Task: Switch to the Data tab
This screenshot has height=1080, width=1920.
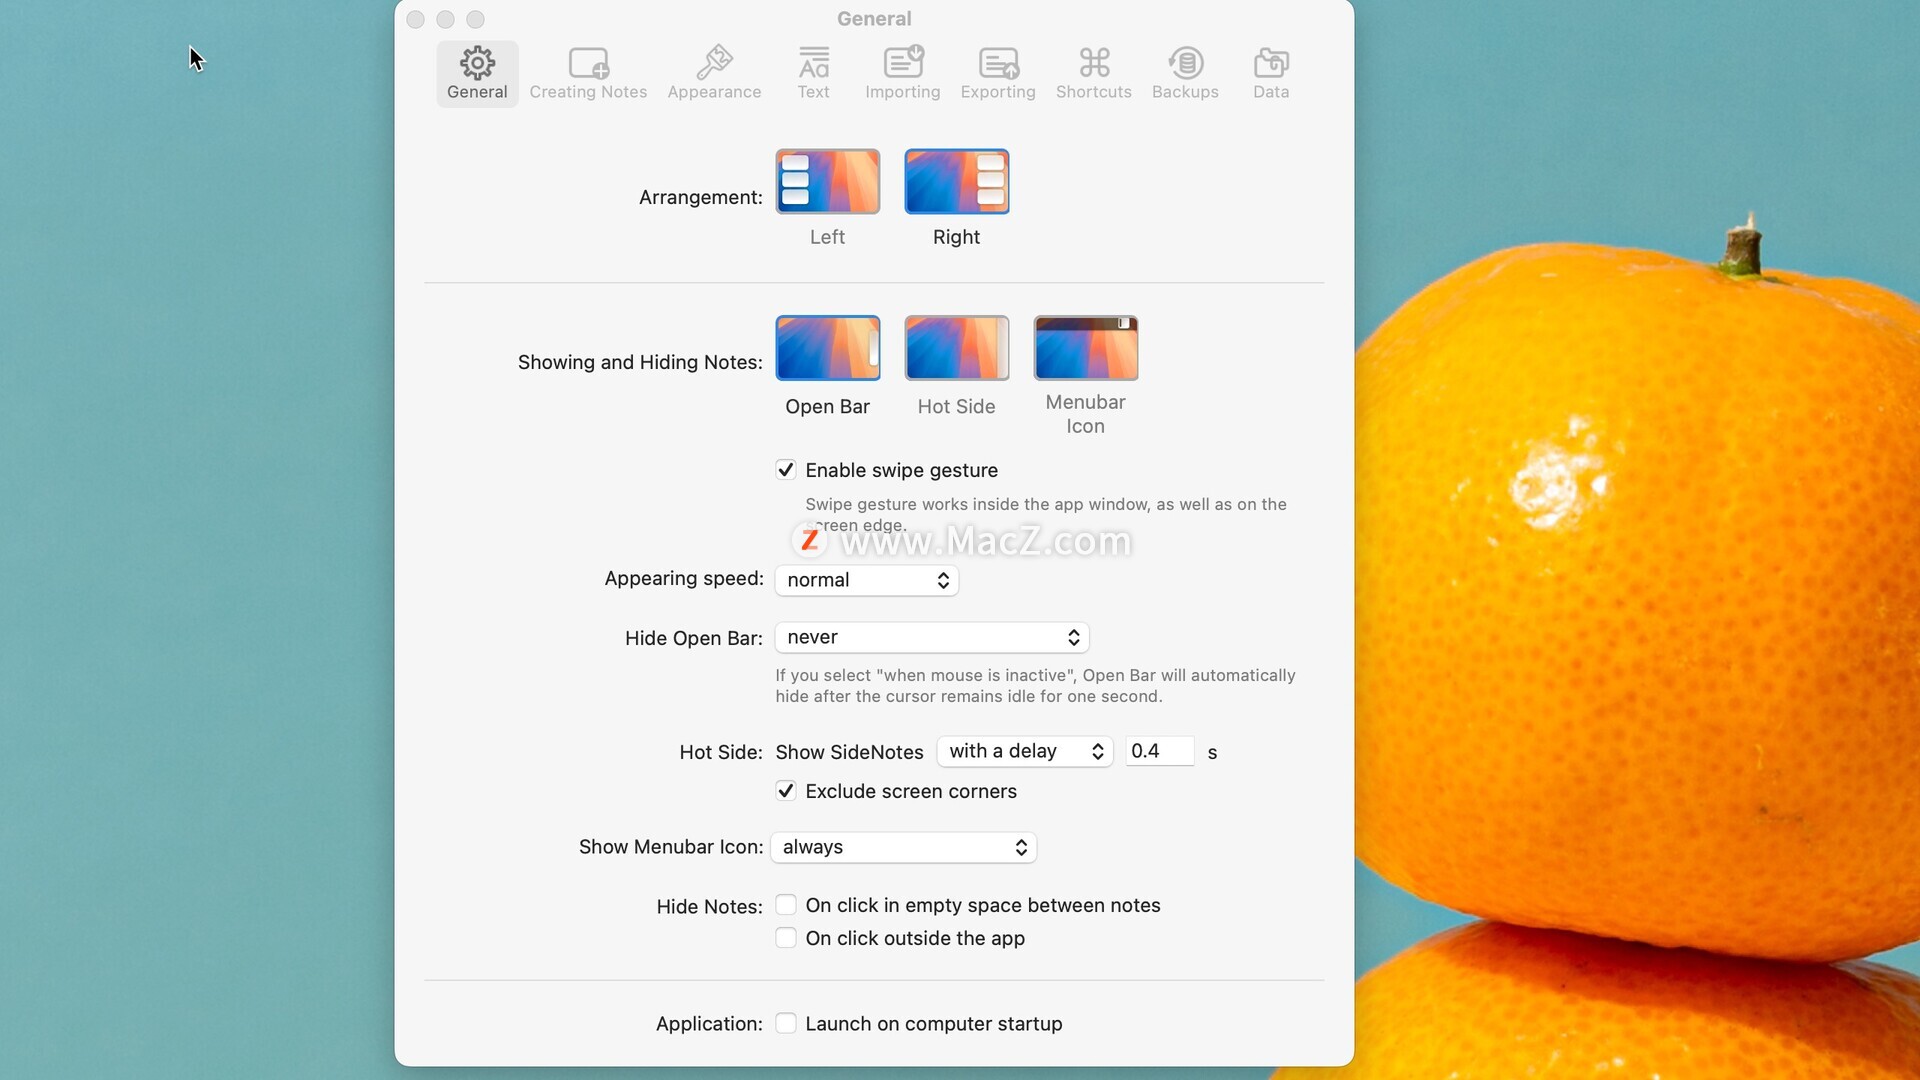Action: point(1271,74)
